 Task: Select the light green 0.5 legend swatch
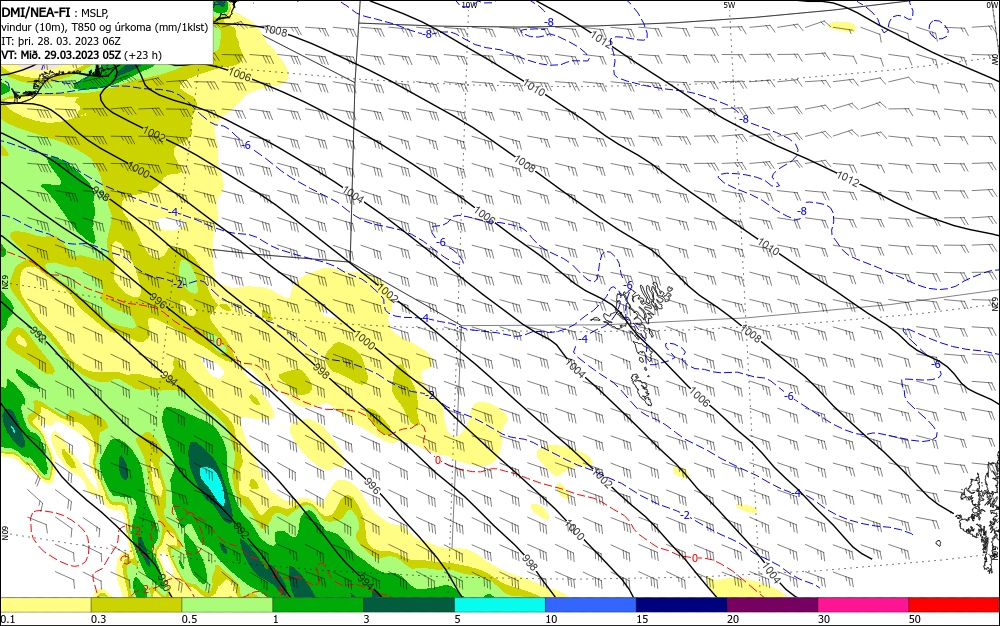pyautogui.click(x=227, y=605)
